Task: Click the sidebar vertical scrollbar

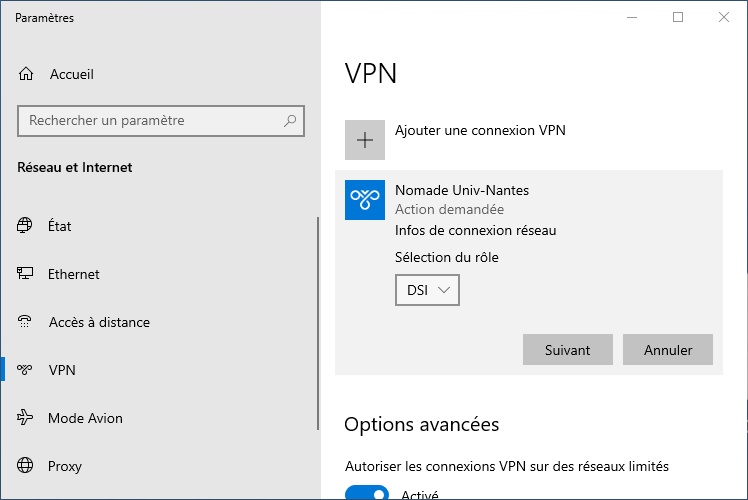Action: click(318, 300)
